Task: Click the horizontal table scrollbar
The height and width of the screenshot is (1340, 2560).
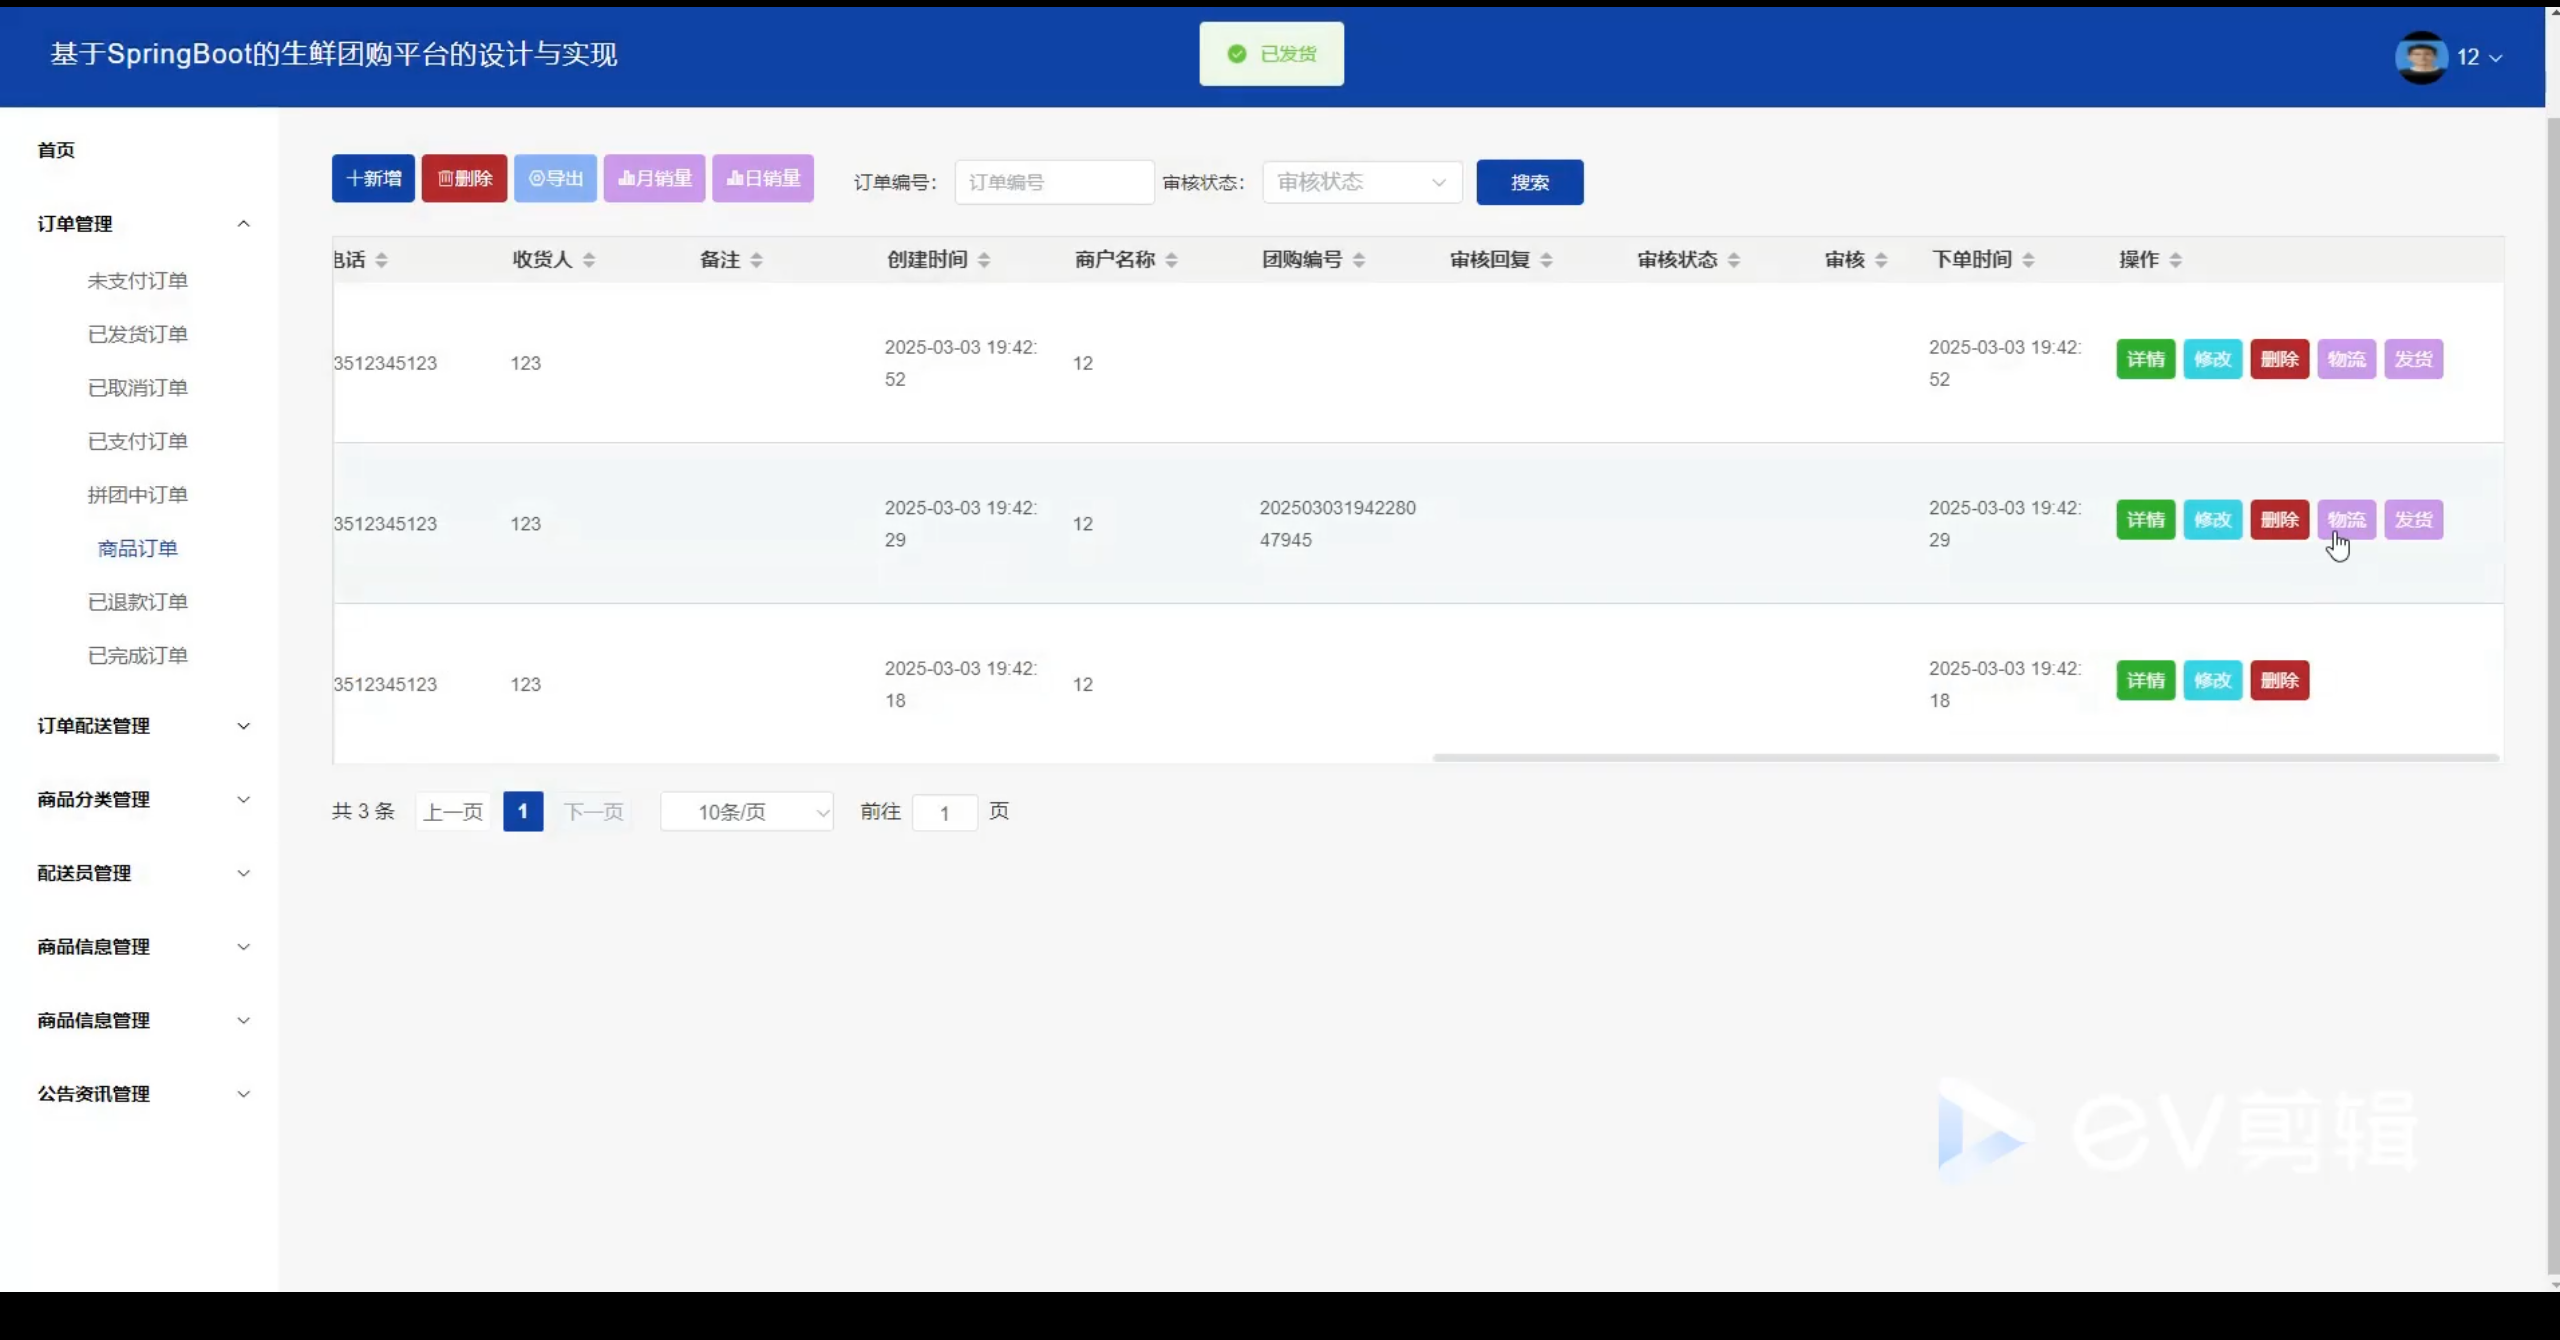Action: coord(1965,758)
